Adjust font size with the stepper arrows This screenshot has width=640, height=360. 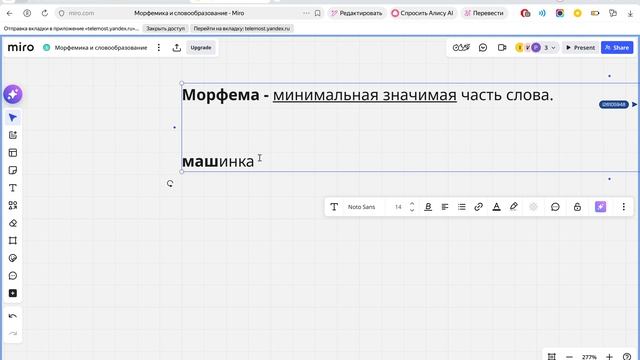coord(412,207)
